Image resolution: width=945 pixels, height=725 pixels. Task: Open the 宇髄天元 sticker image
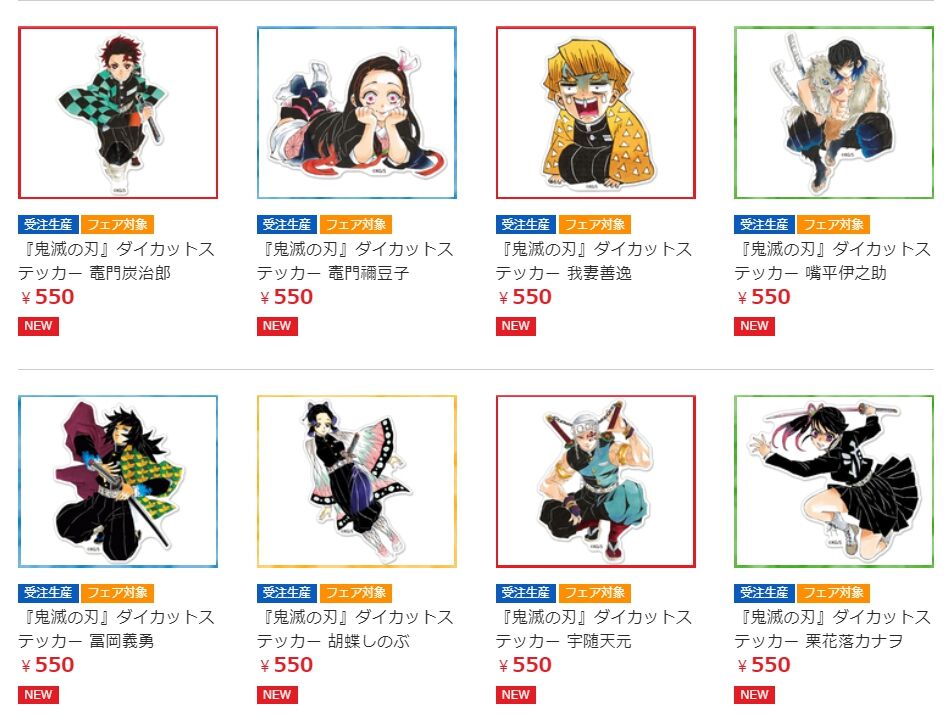click(x=595, y=482)
